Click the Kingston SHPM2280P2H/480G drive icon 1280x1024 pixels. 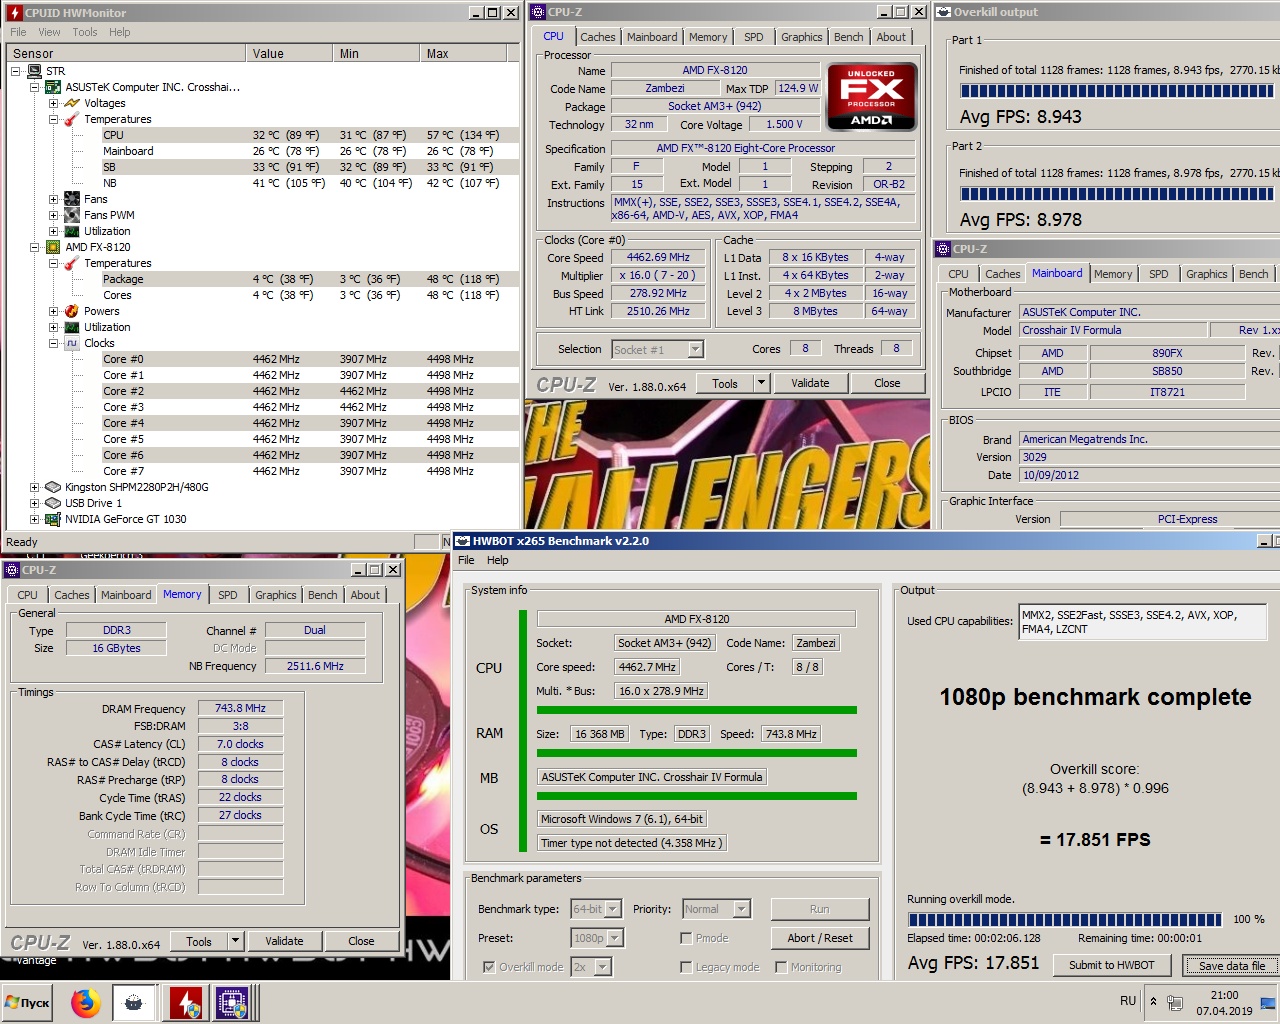(53, 487)
